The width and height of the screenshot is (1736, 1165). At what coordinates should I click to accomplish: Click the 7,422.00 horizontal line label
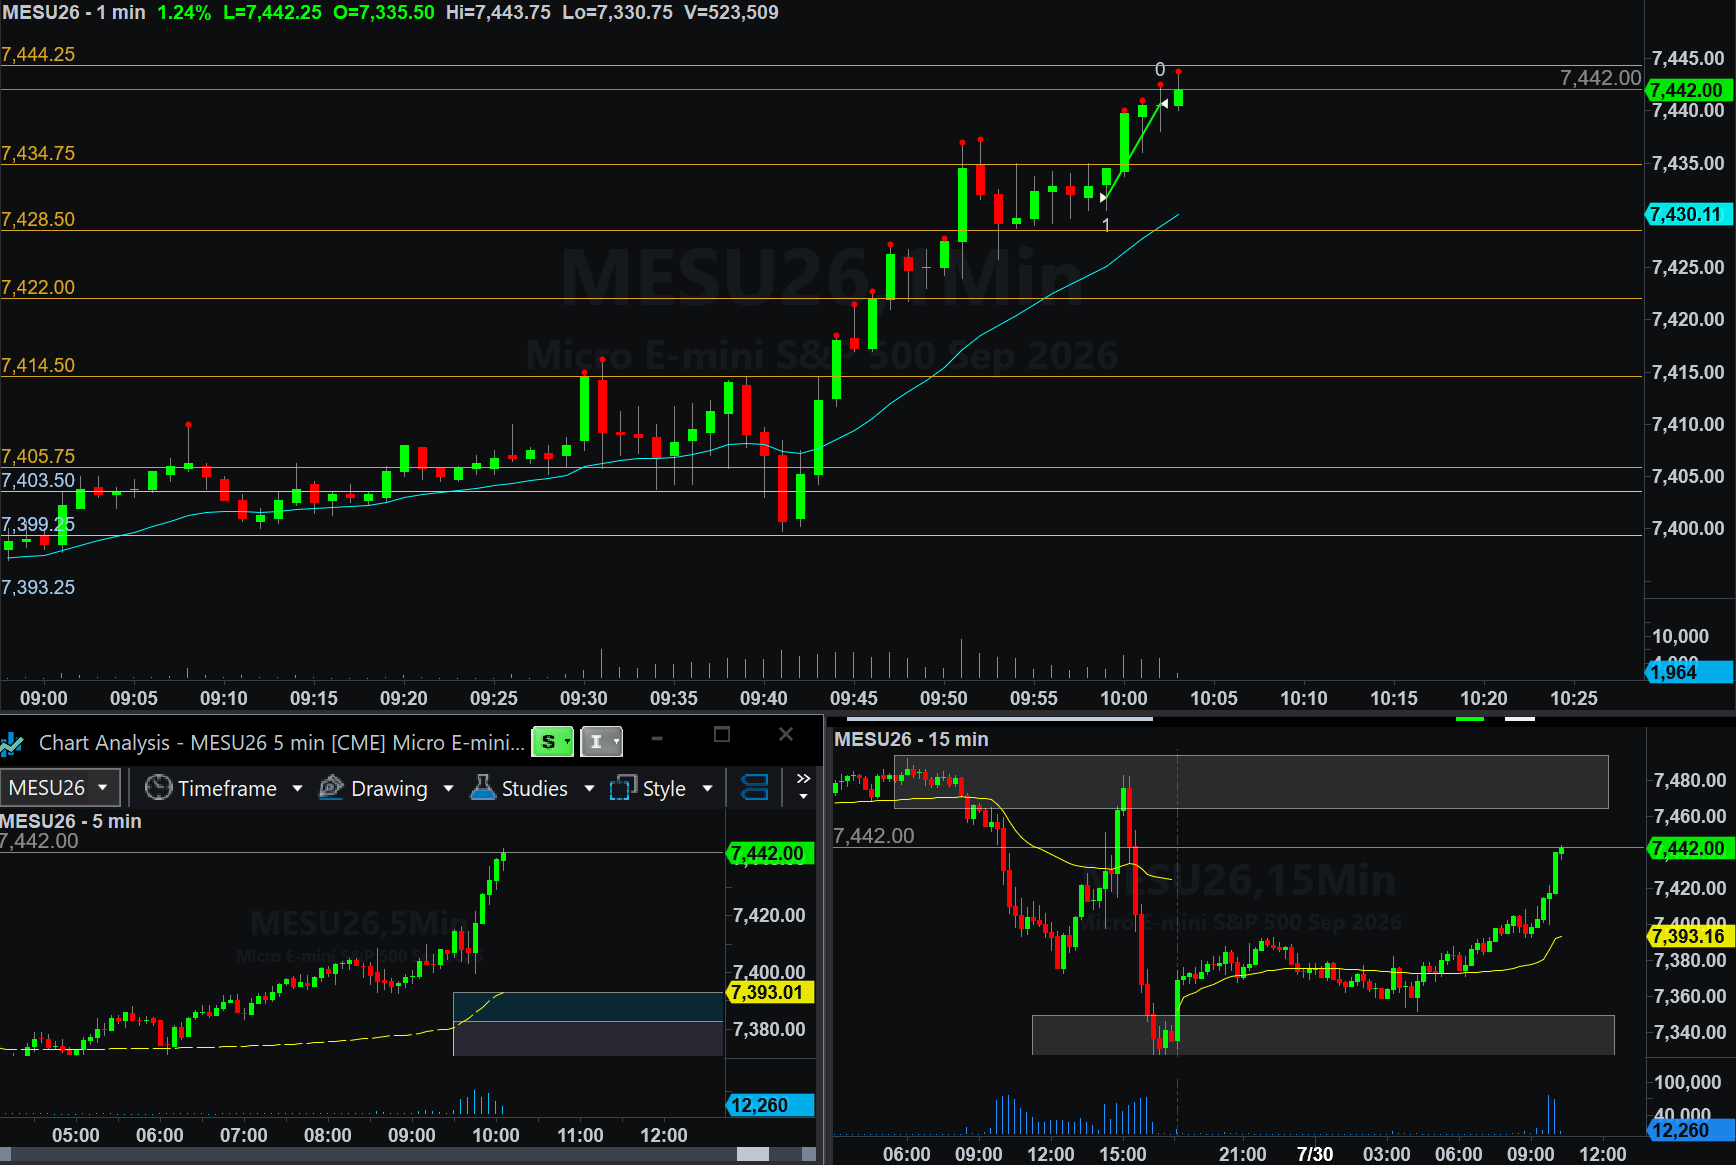coord(38,287)
